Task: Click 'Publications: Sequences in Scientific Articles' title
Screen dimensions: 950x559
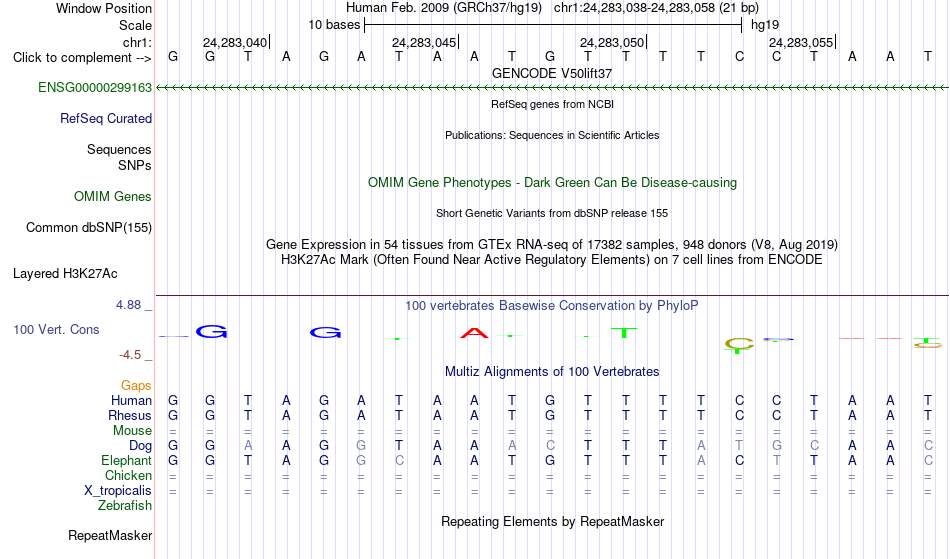Action: [552, 135]
